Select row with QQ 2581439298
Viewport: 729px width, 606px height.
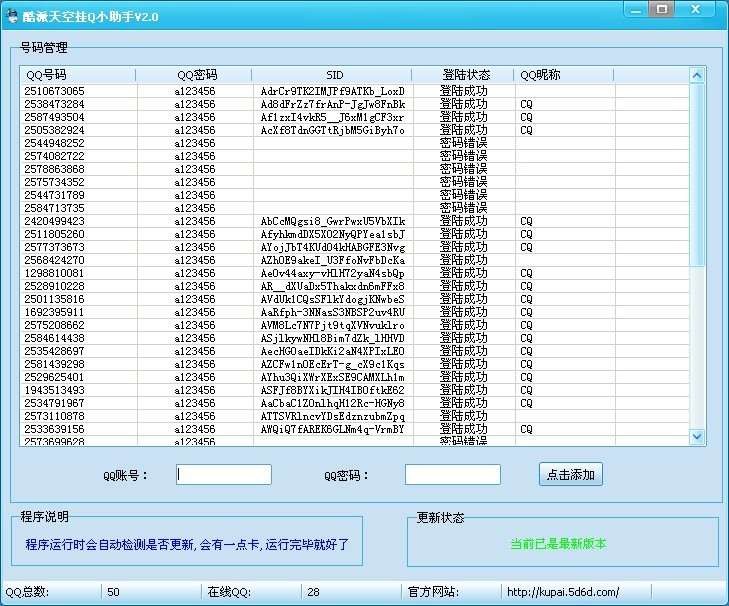355,365
